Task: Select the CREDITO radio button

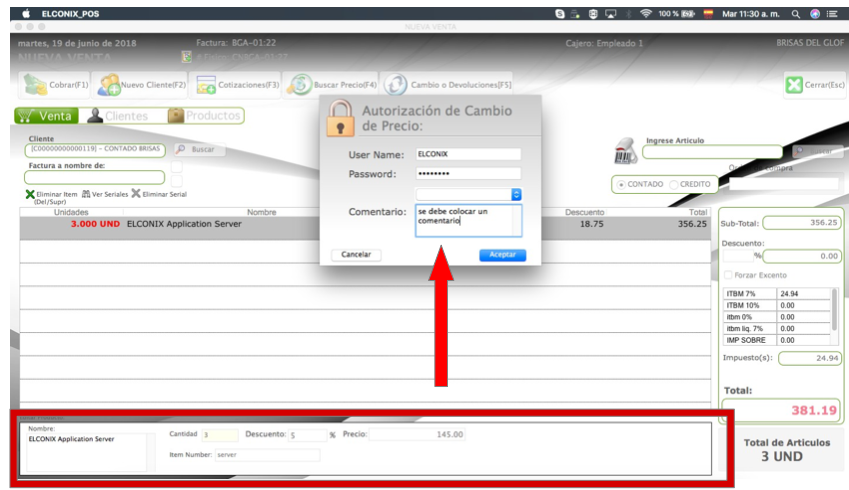Action: point(674,185)
